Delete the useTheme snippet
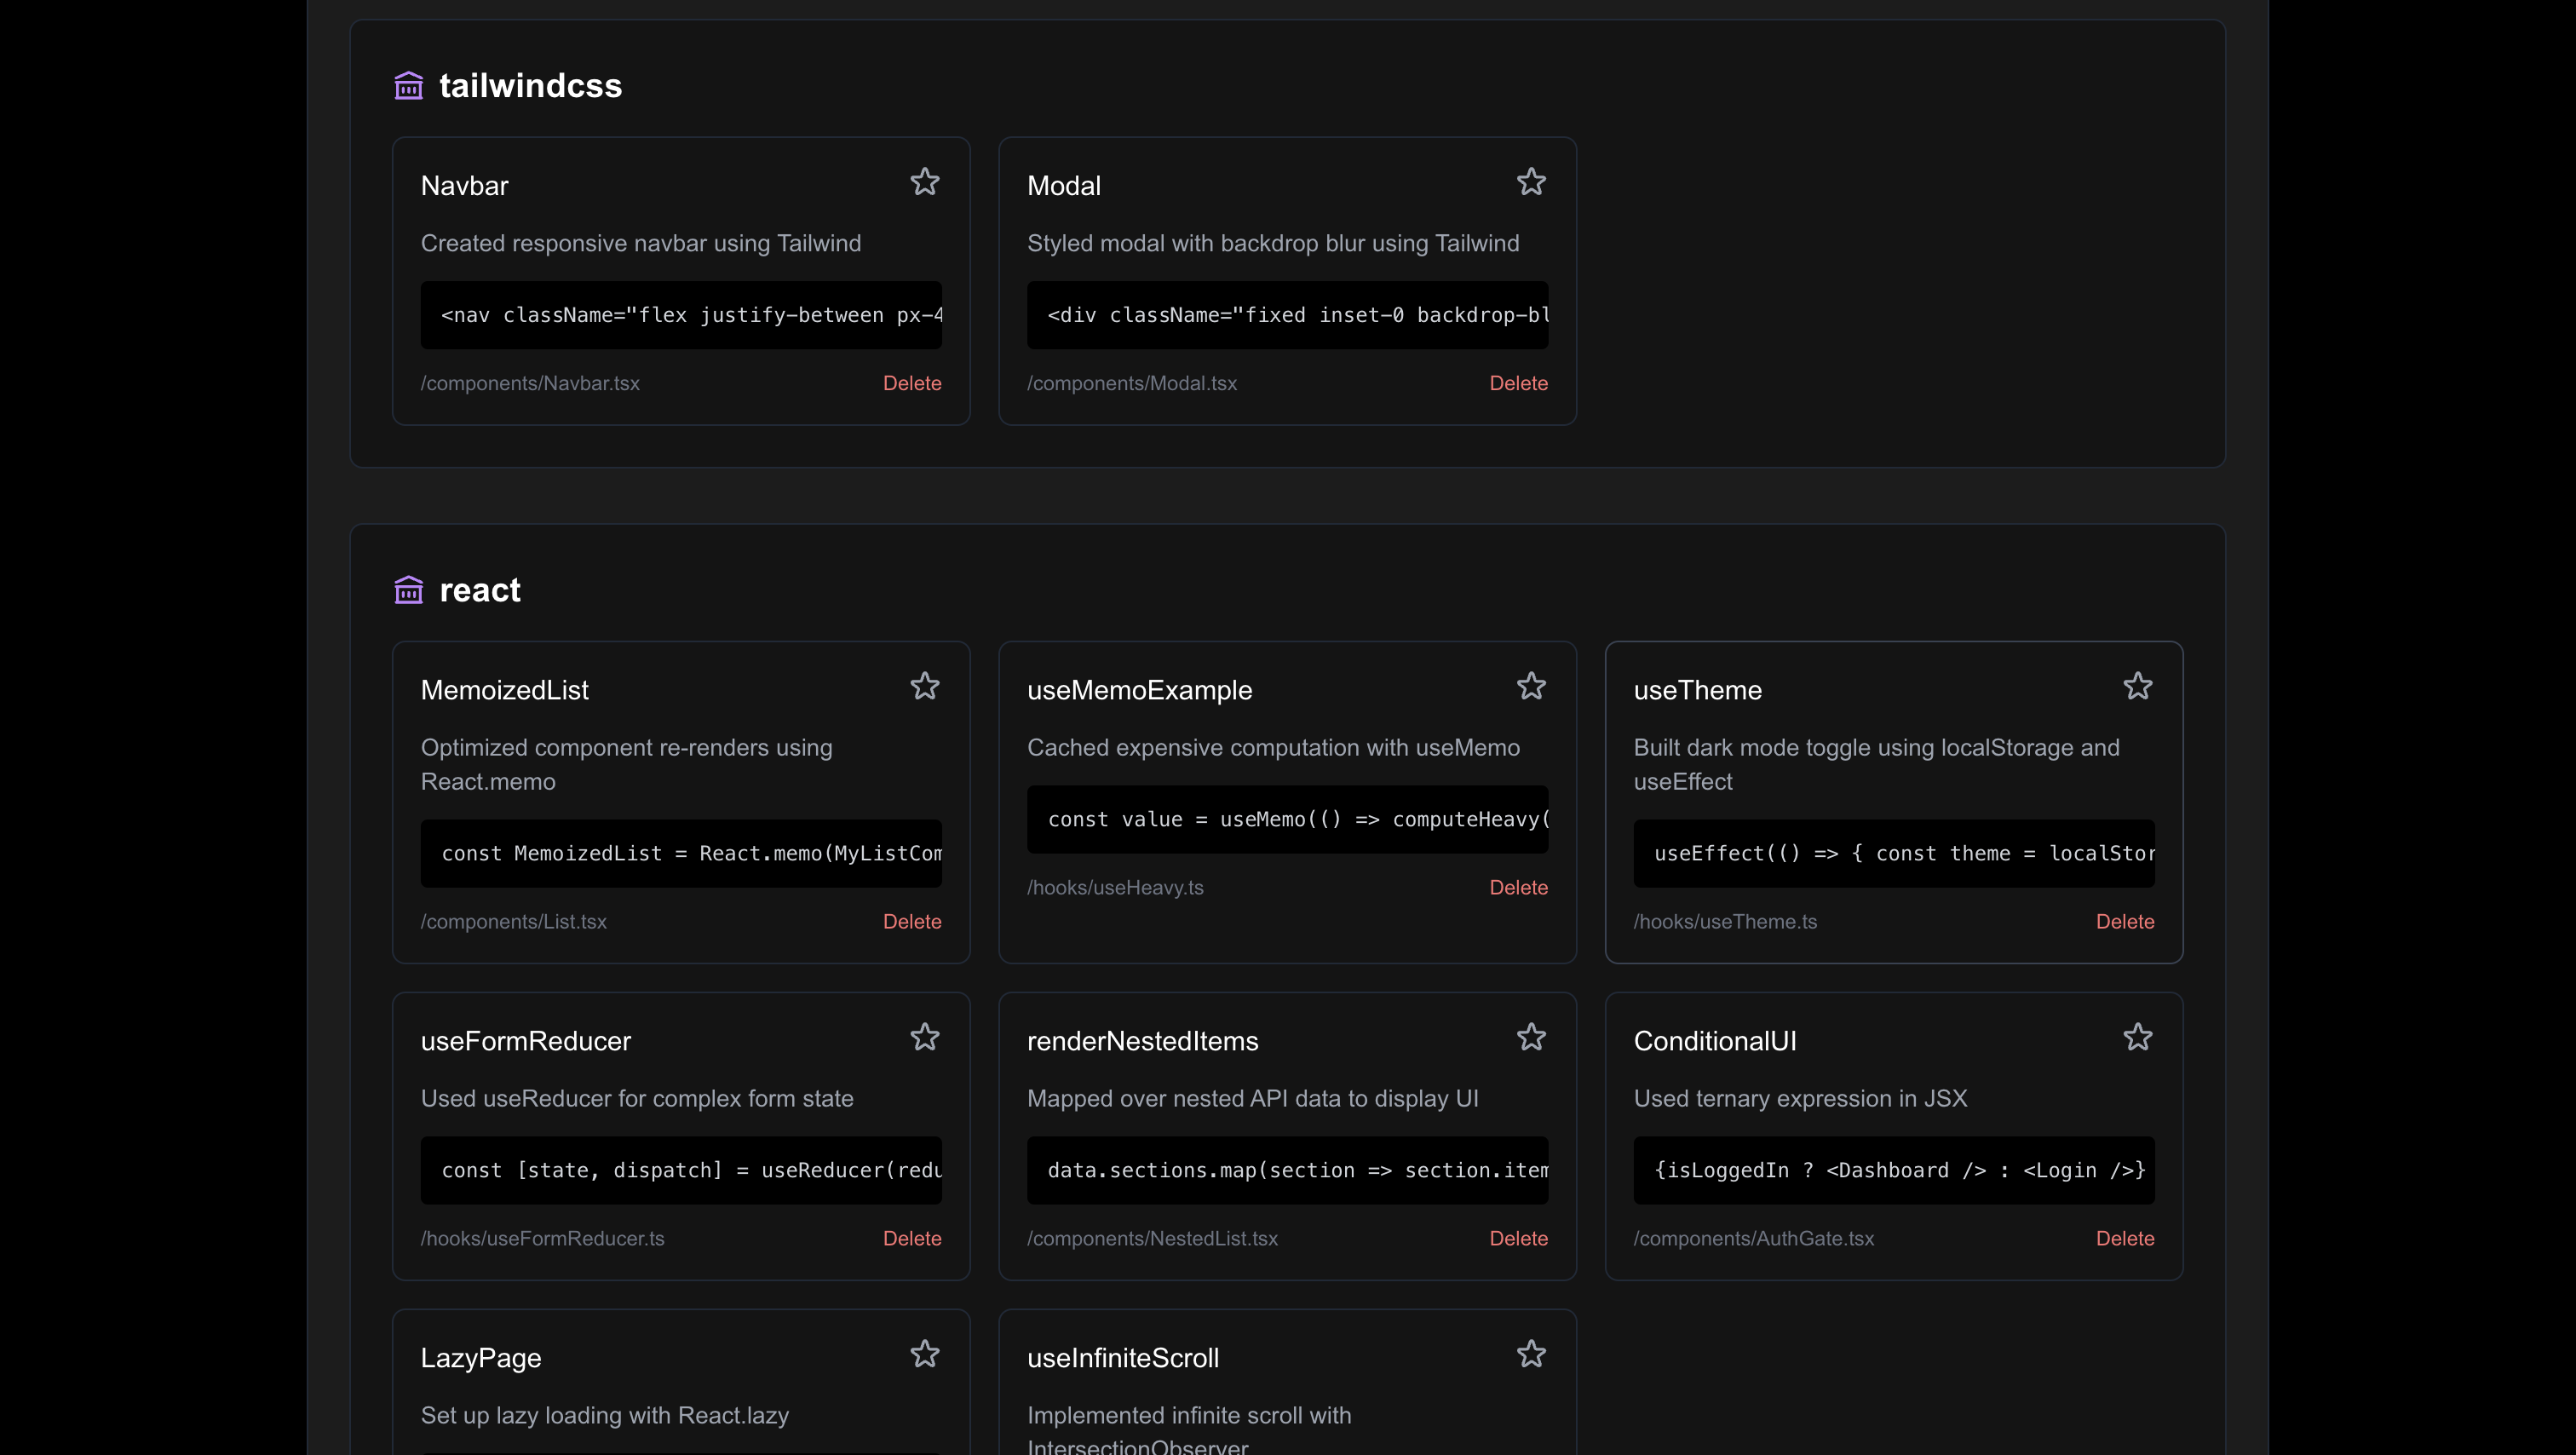 coord(2125,921)
